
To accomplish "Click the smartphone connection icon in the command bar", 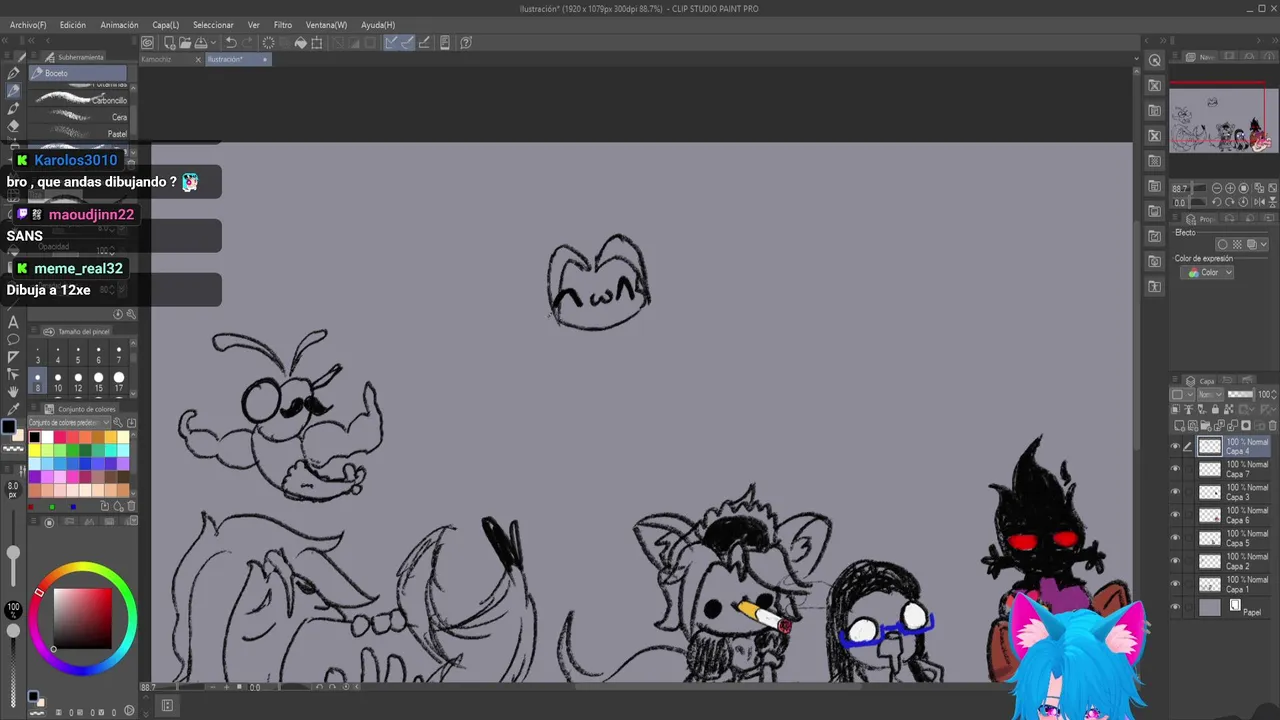I will coord(445,42).
